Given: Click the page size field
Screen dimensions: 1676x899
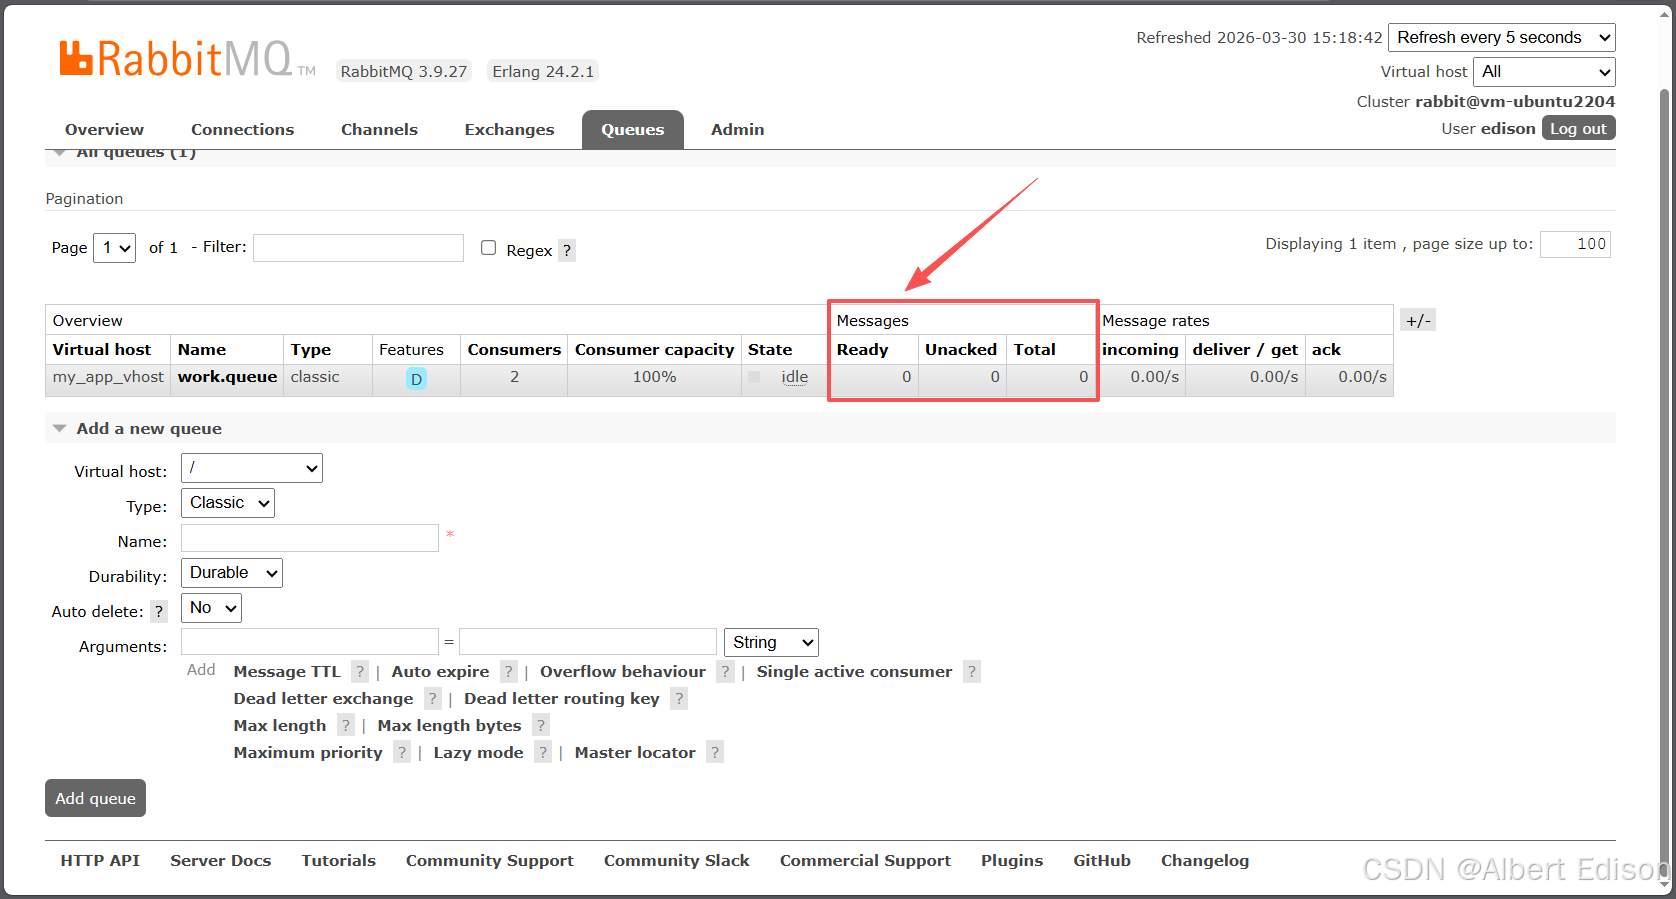Looking at the screenshot, I should click(x=1575, y=244).
